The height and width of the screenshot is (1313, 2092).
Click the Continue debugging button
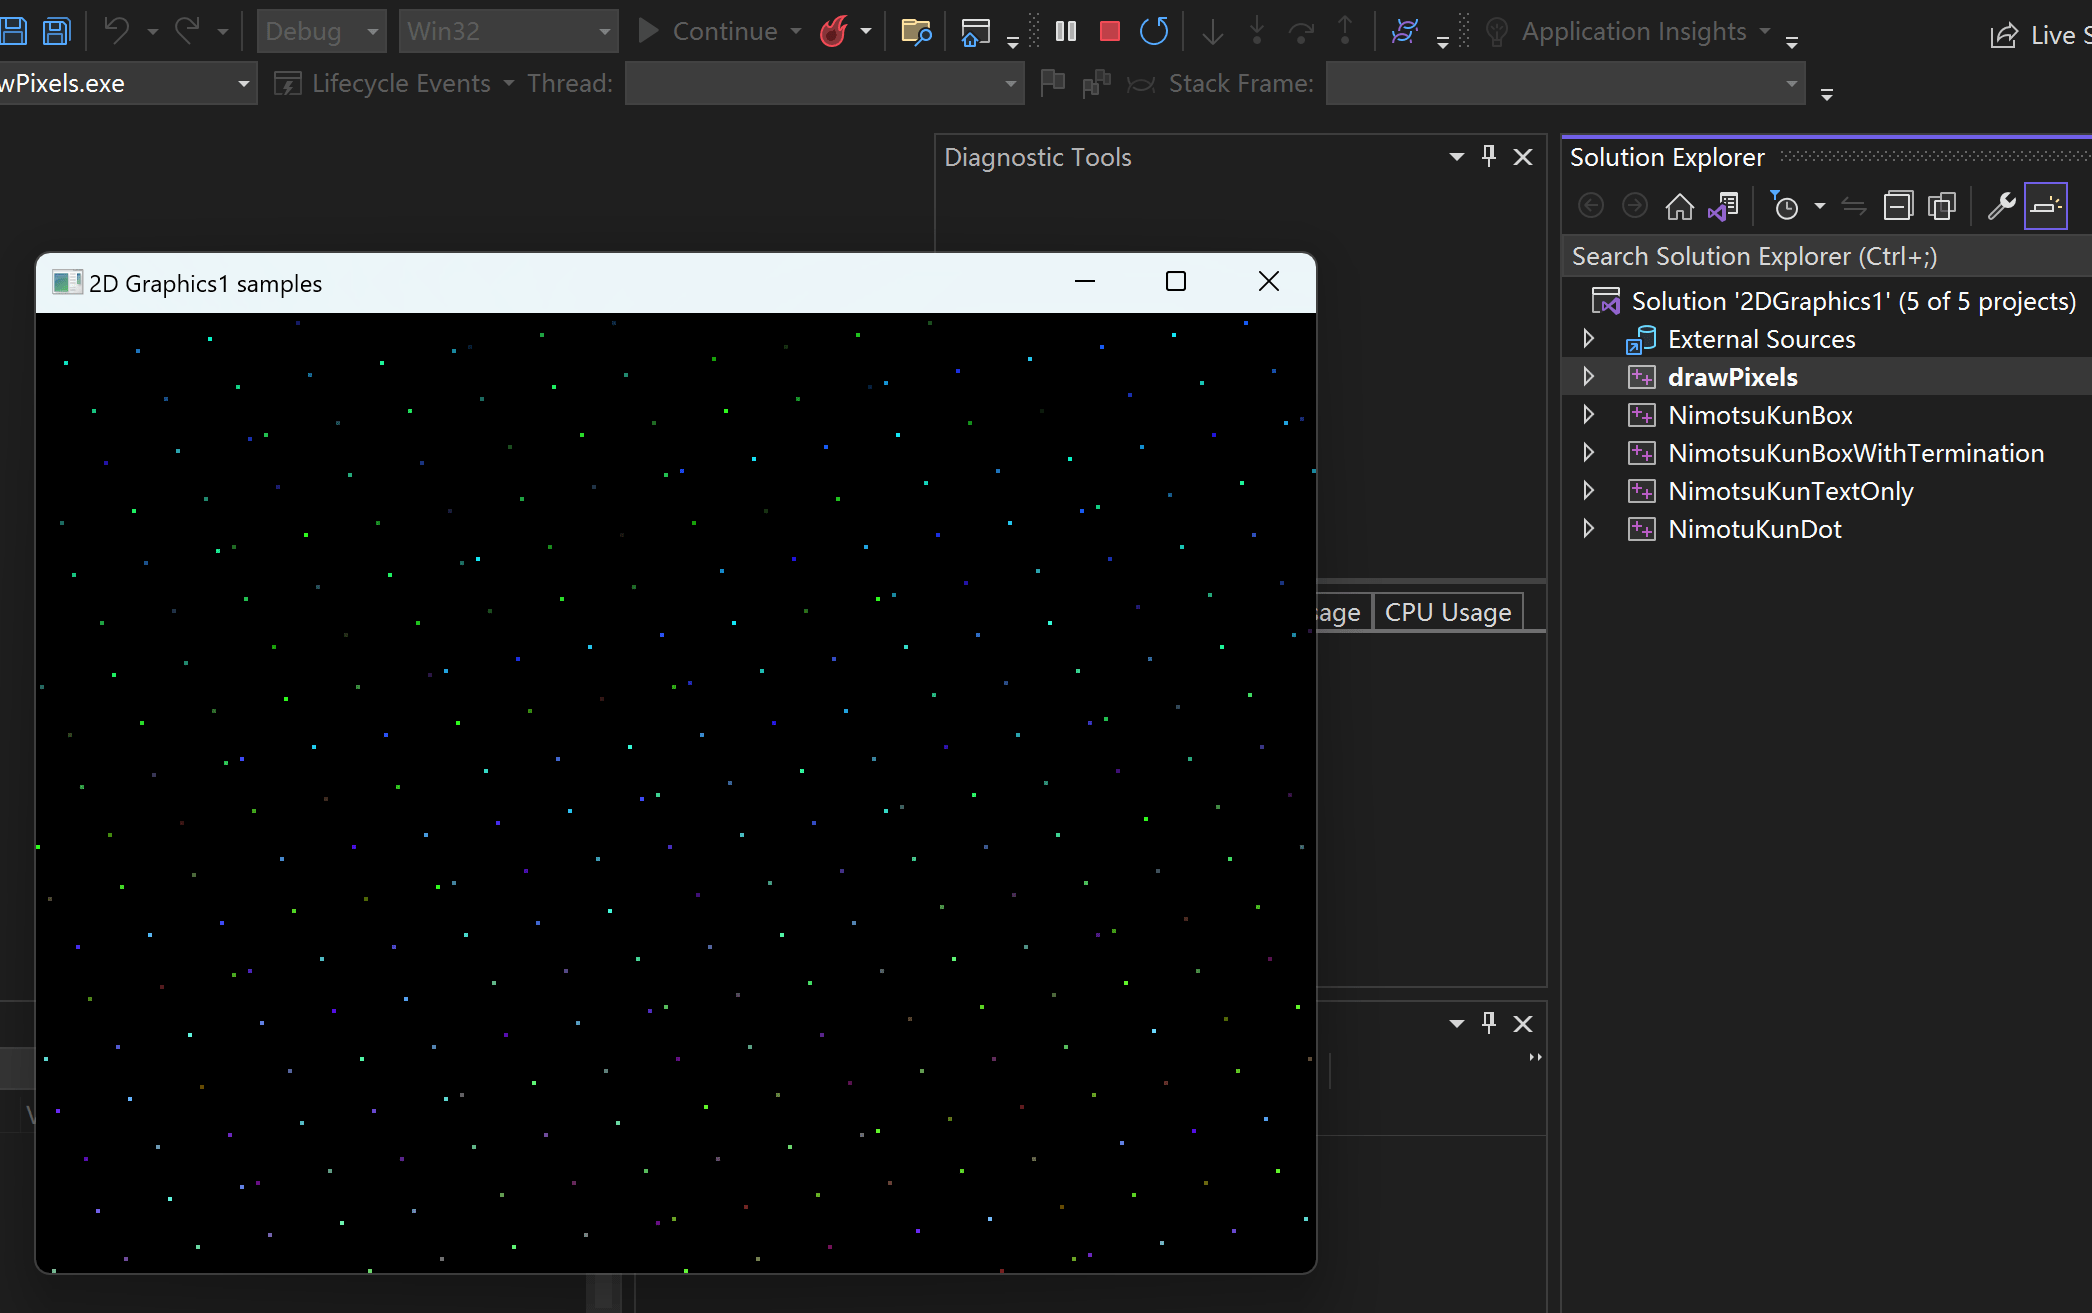click(x=707, y=31)
